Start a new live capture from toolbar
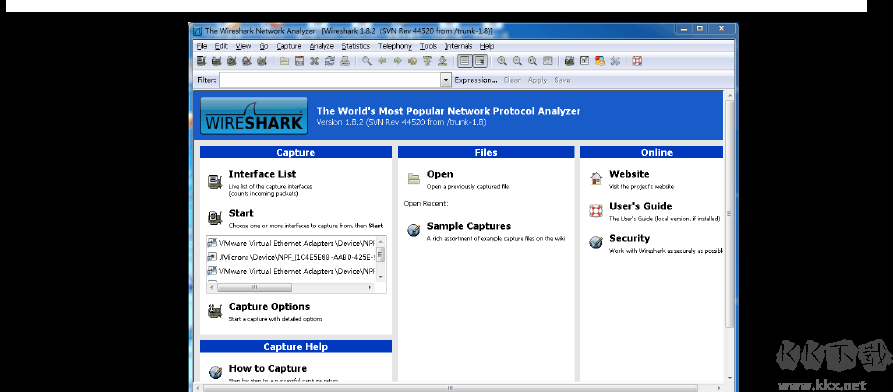Viewport: 893px width, 392px height. (x=232, y=61)
